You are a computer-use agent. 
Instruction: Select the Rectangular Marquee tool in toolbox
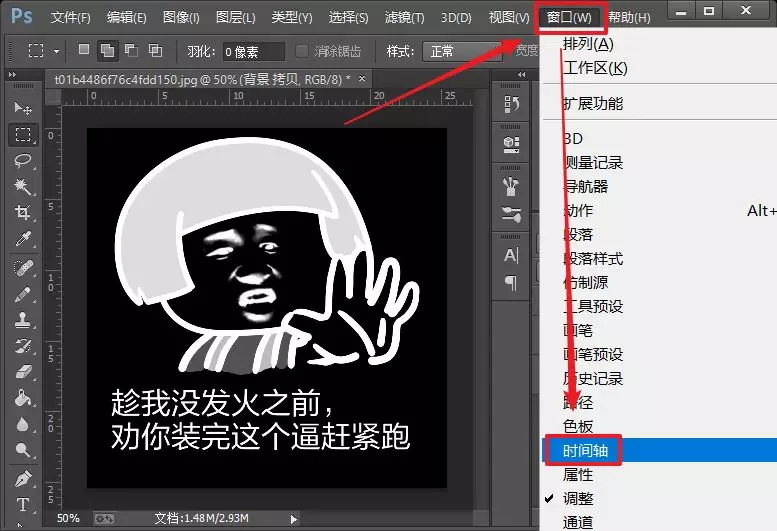click(x=22, y=134)
